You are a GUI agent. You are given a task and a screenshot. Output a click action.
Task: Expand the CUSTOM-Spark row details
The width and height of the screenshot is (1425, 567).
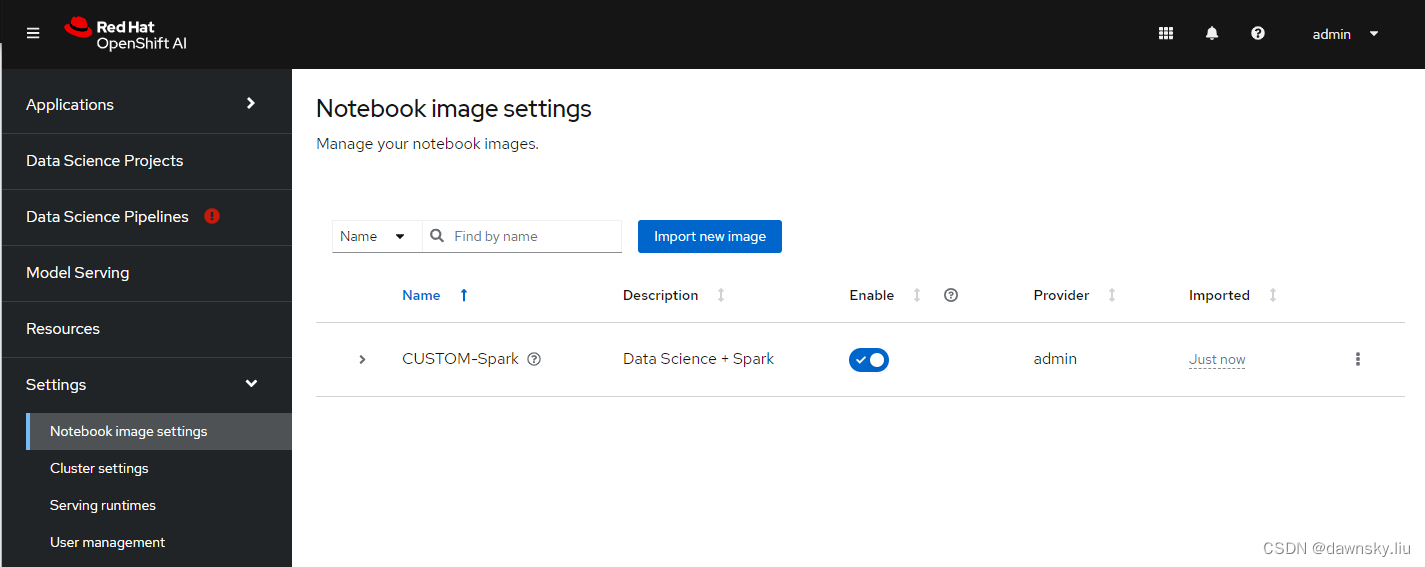click(362, 359)
